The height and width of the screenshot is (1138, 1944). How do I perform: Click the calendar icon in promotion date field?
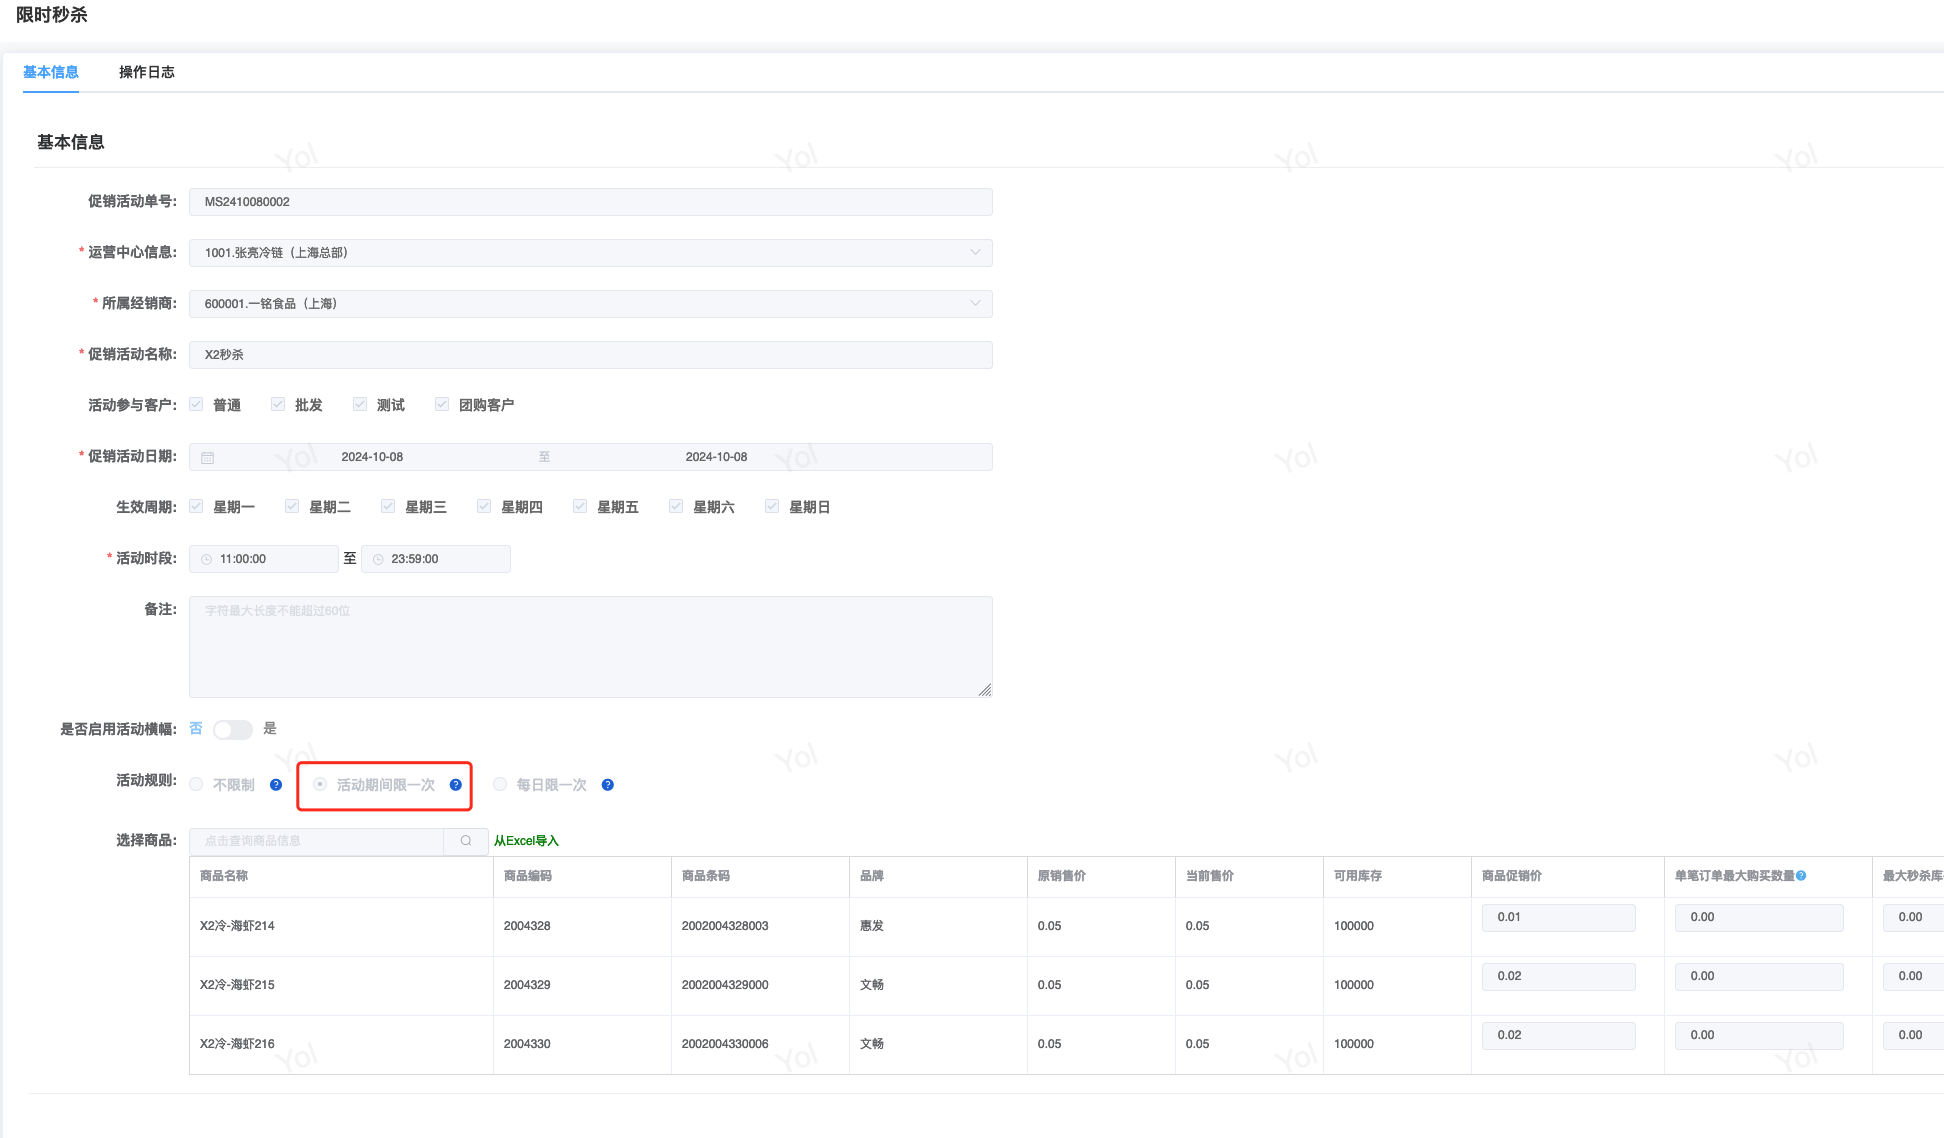click(208, 457)
